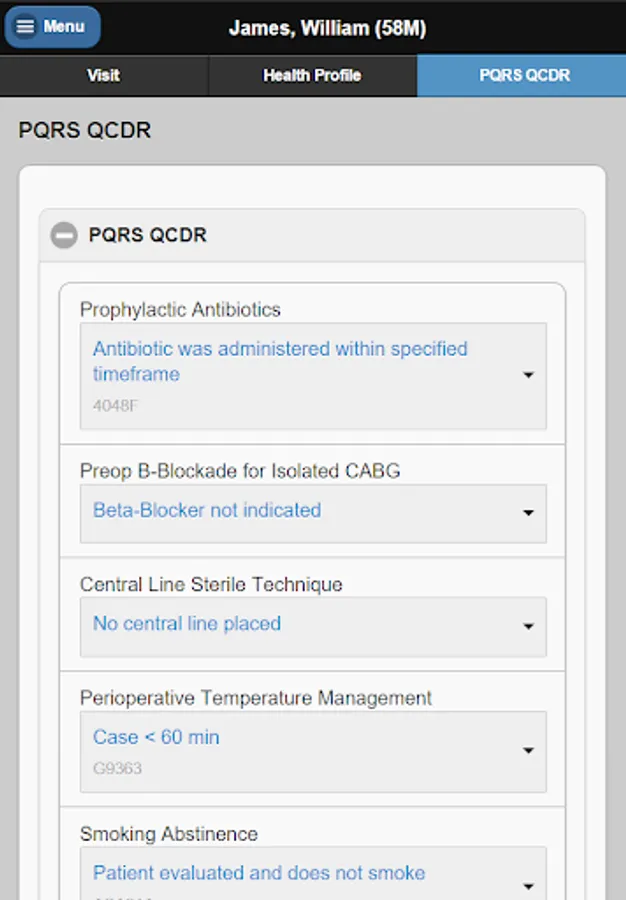
Task: Click the patient name James, William (58M)
Action: [327, 28]
